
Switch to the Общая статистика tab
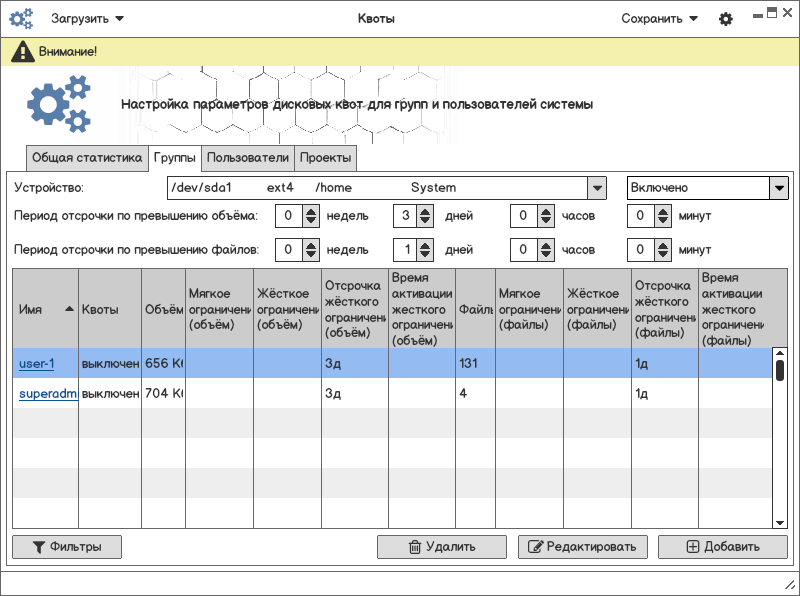87,158
